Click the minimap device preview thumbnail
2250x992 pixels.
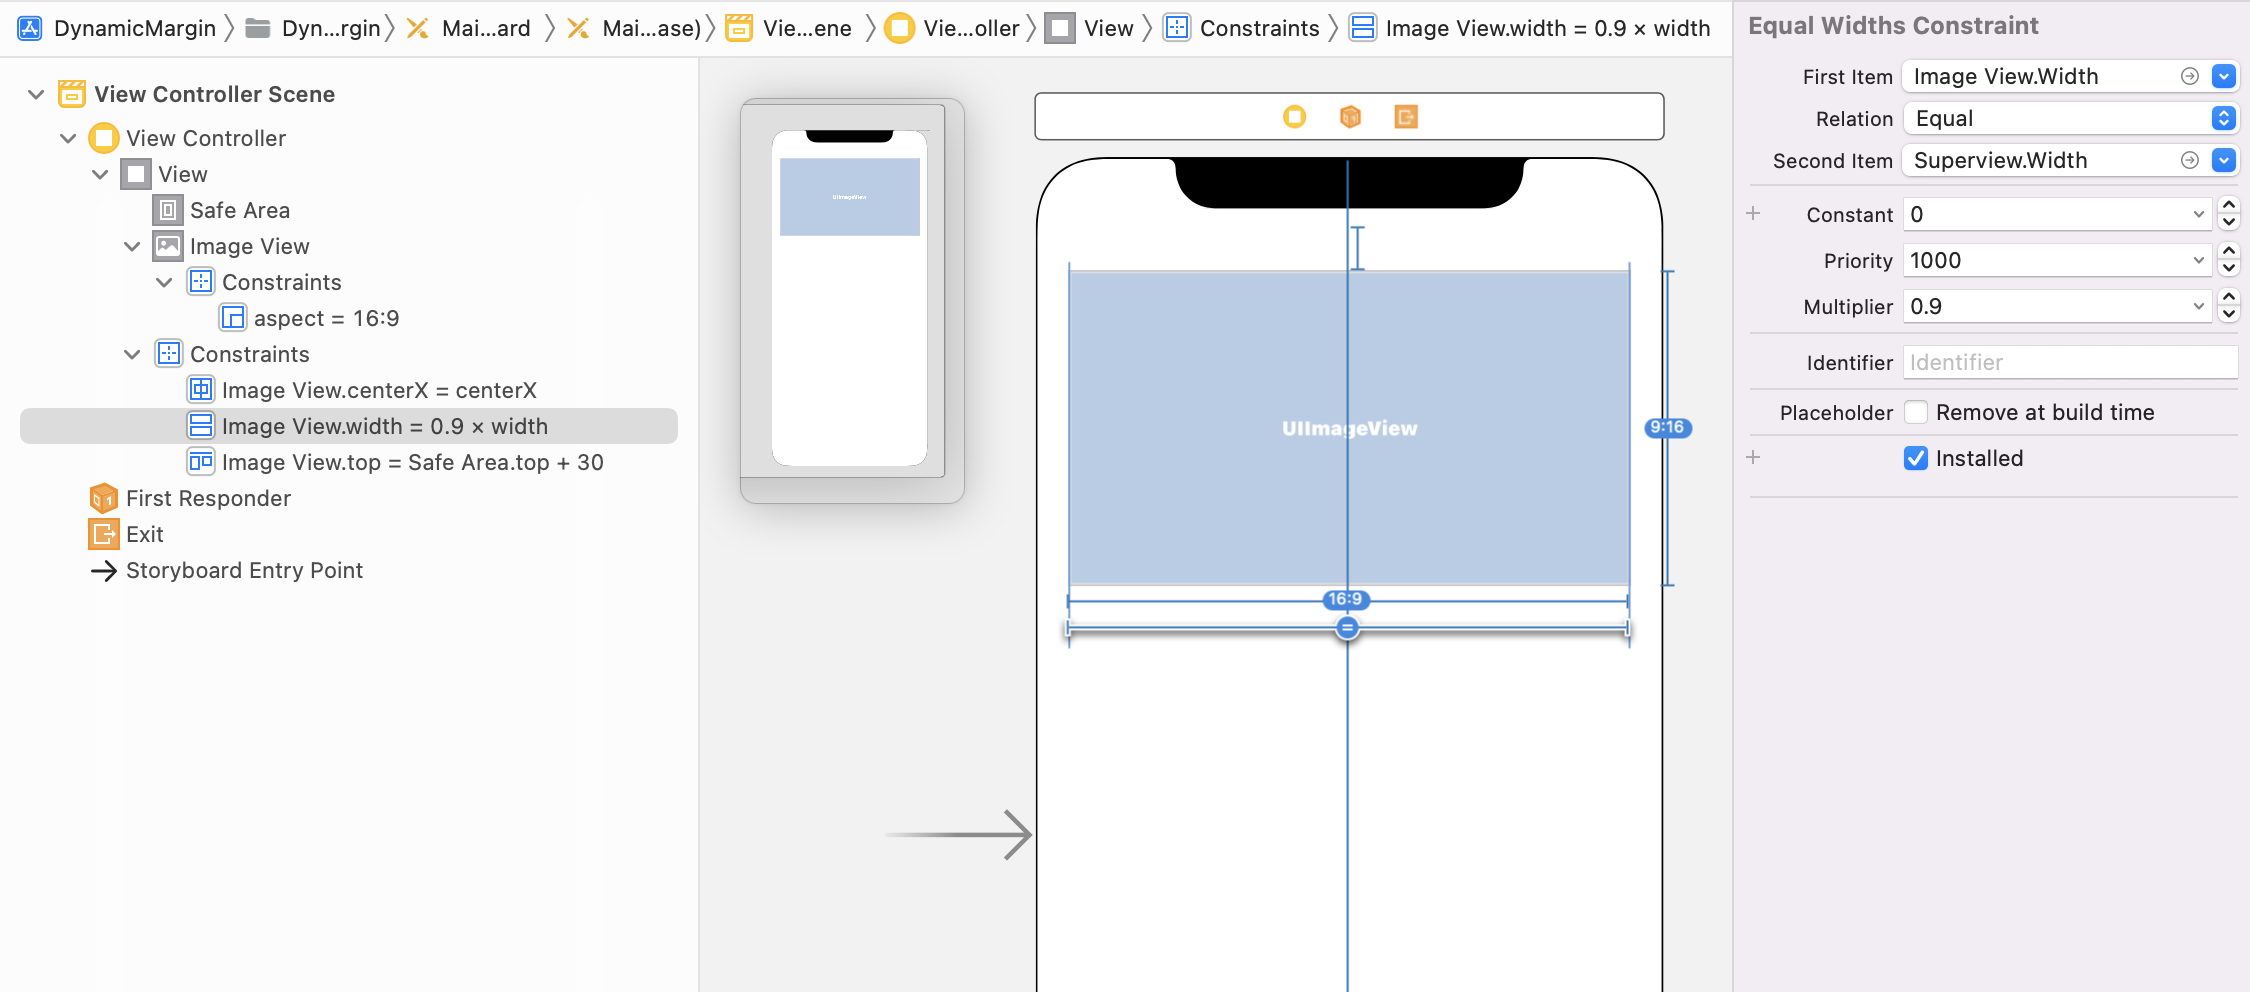850,298
